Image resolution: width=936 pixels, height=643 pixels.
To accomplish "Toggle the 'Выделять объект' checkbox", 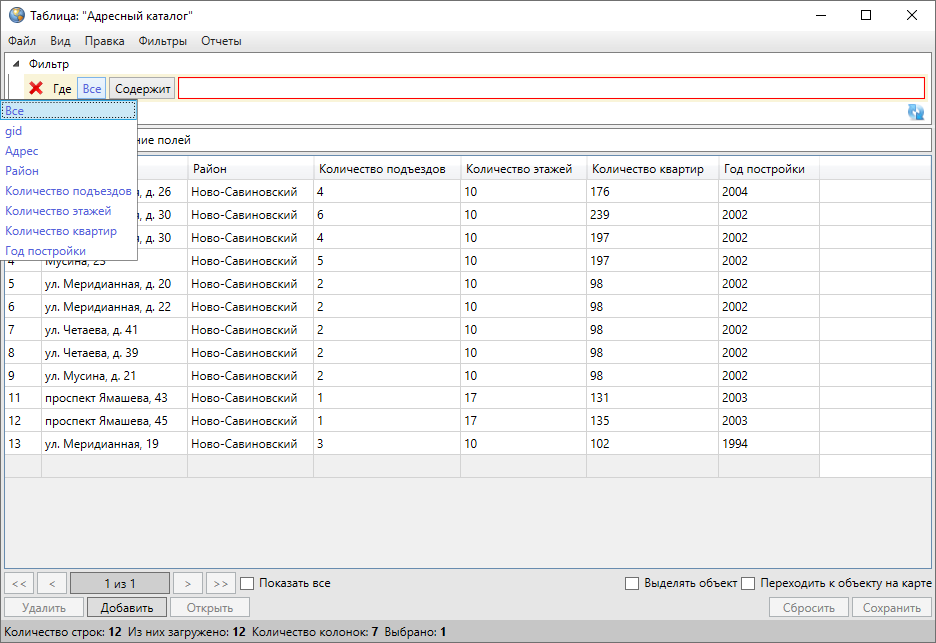I will pos(631,583).
